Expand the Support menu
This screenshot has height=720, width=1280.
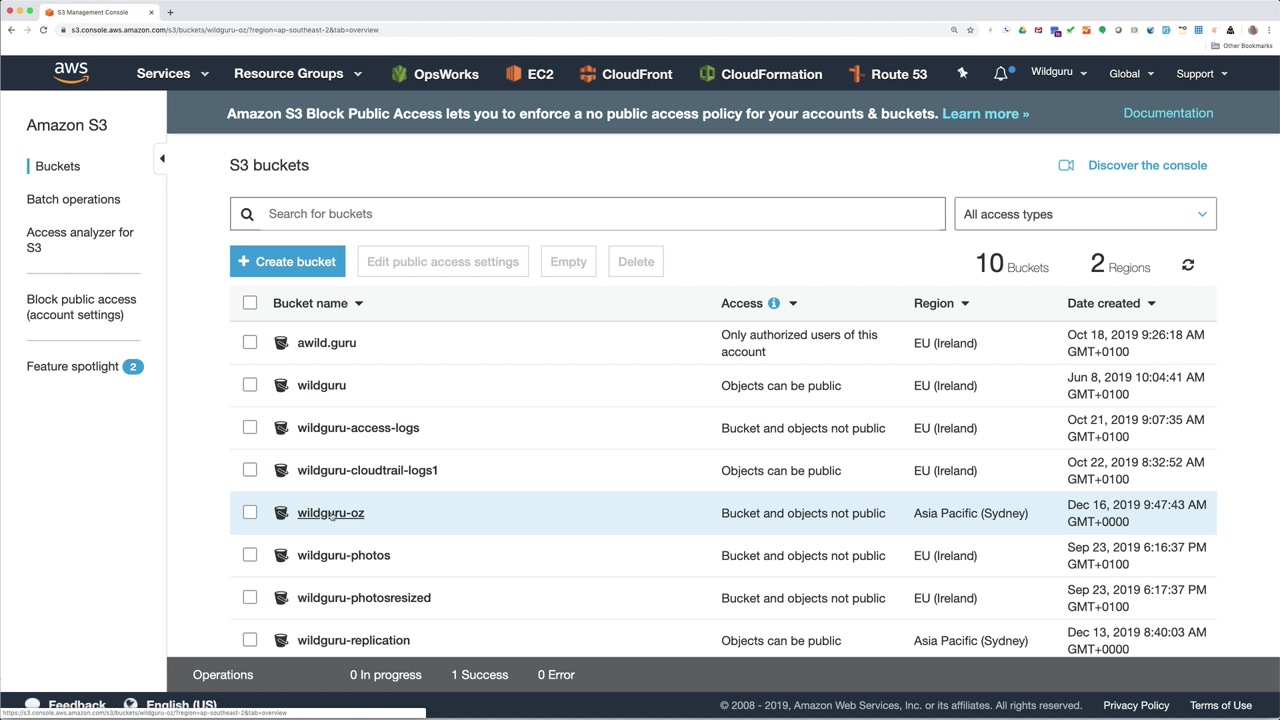[1203, 73]
